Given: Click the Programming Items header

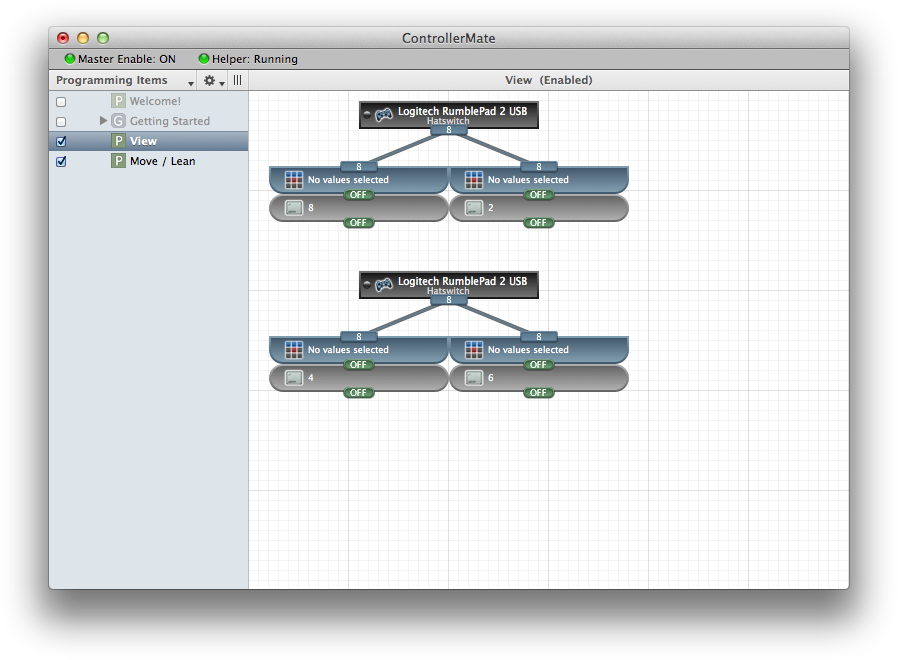Looking at the screenshot, I should tap(112, 80).
